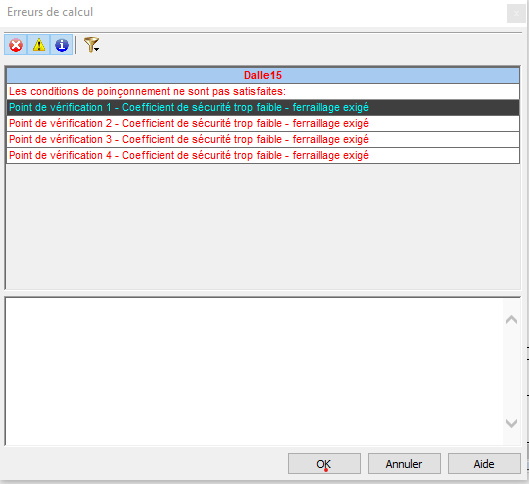The image size is (529, 484).
Task: Toggle the blue information messages filter
Action: [x=61, y=45]
